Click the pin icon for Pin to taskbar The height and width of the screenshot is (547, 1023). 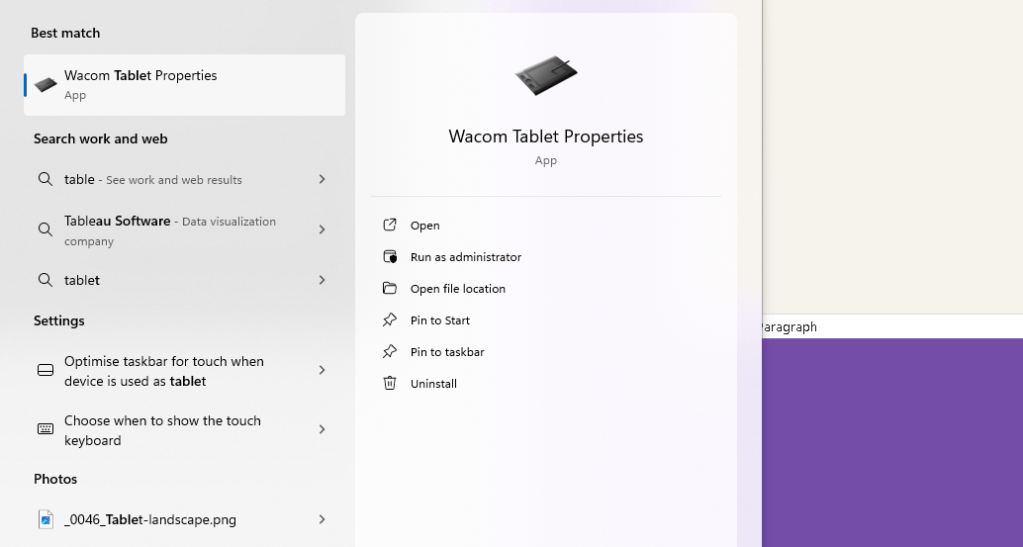pyautogui.click(x=389, y=351)
